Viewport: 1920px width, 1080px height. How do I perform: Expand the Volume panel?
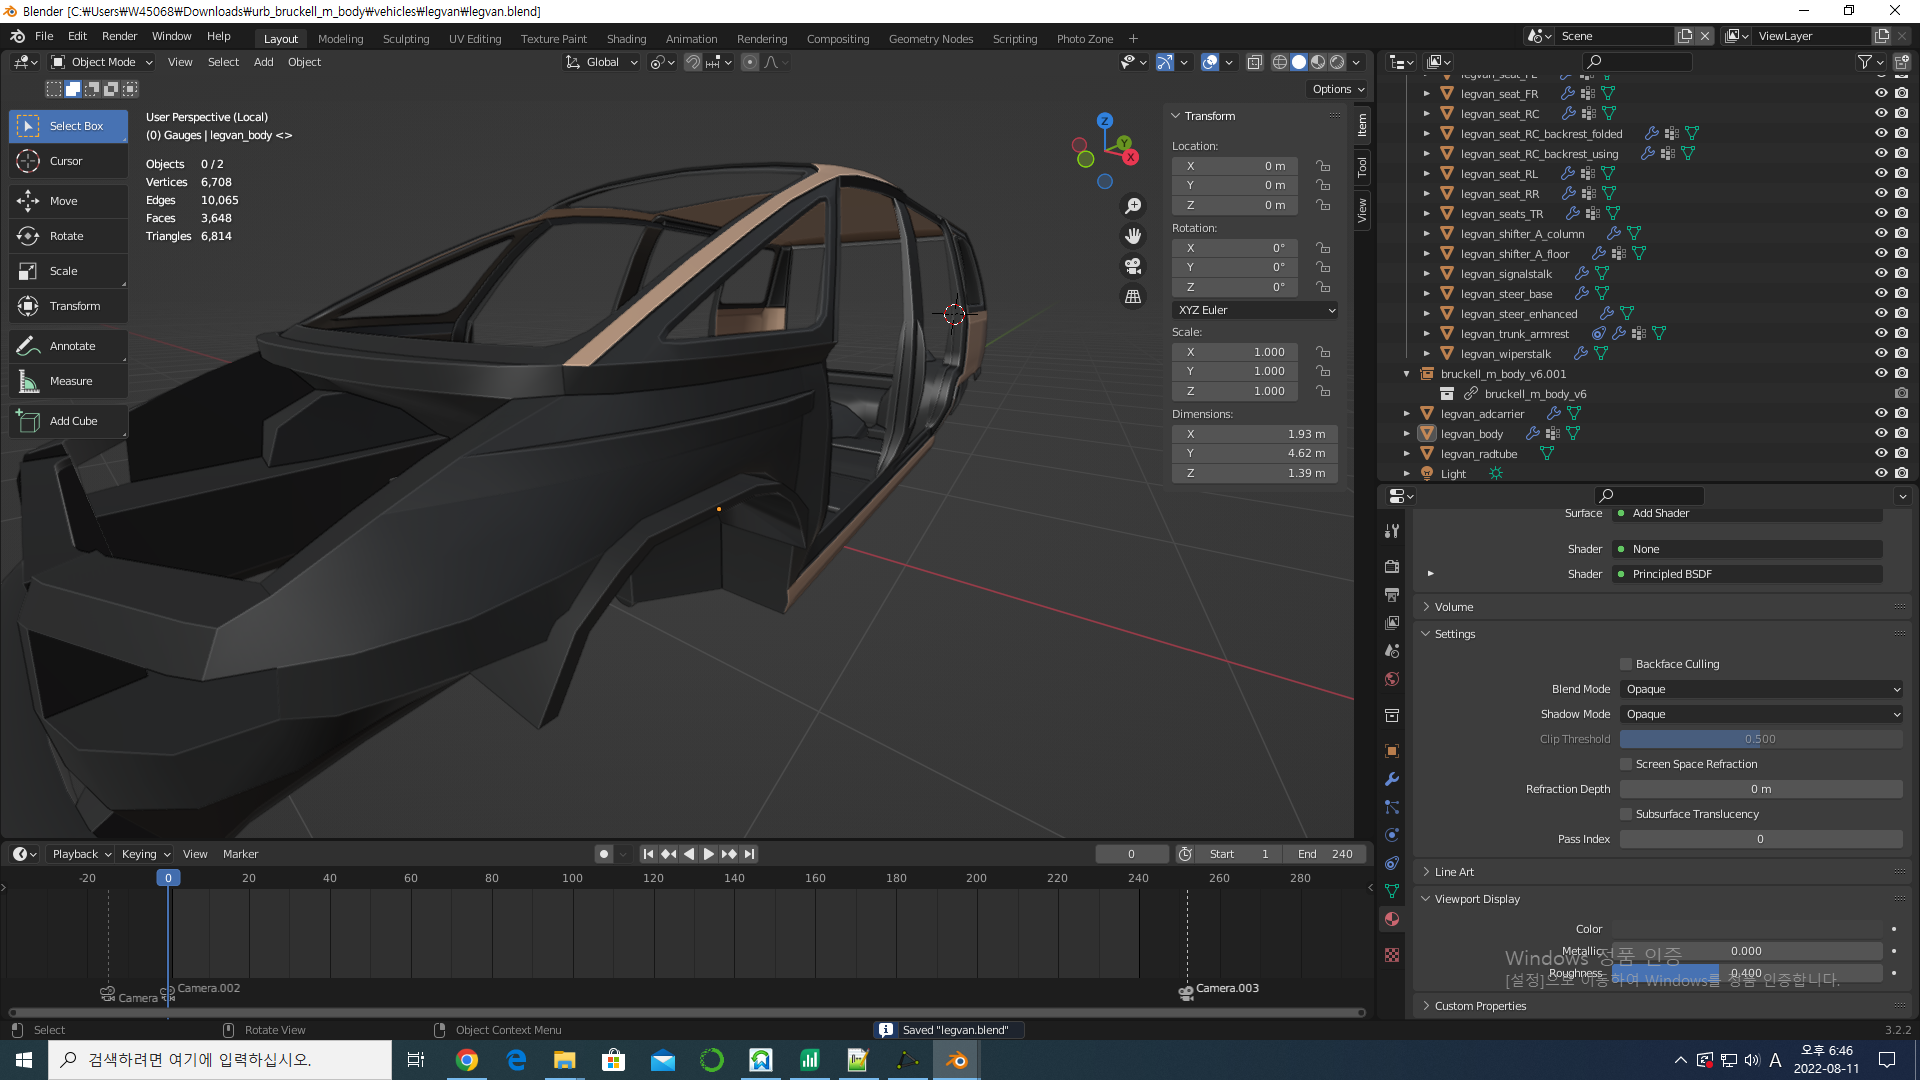[1453, 607]
